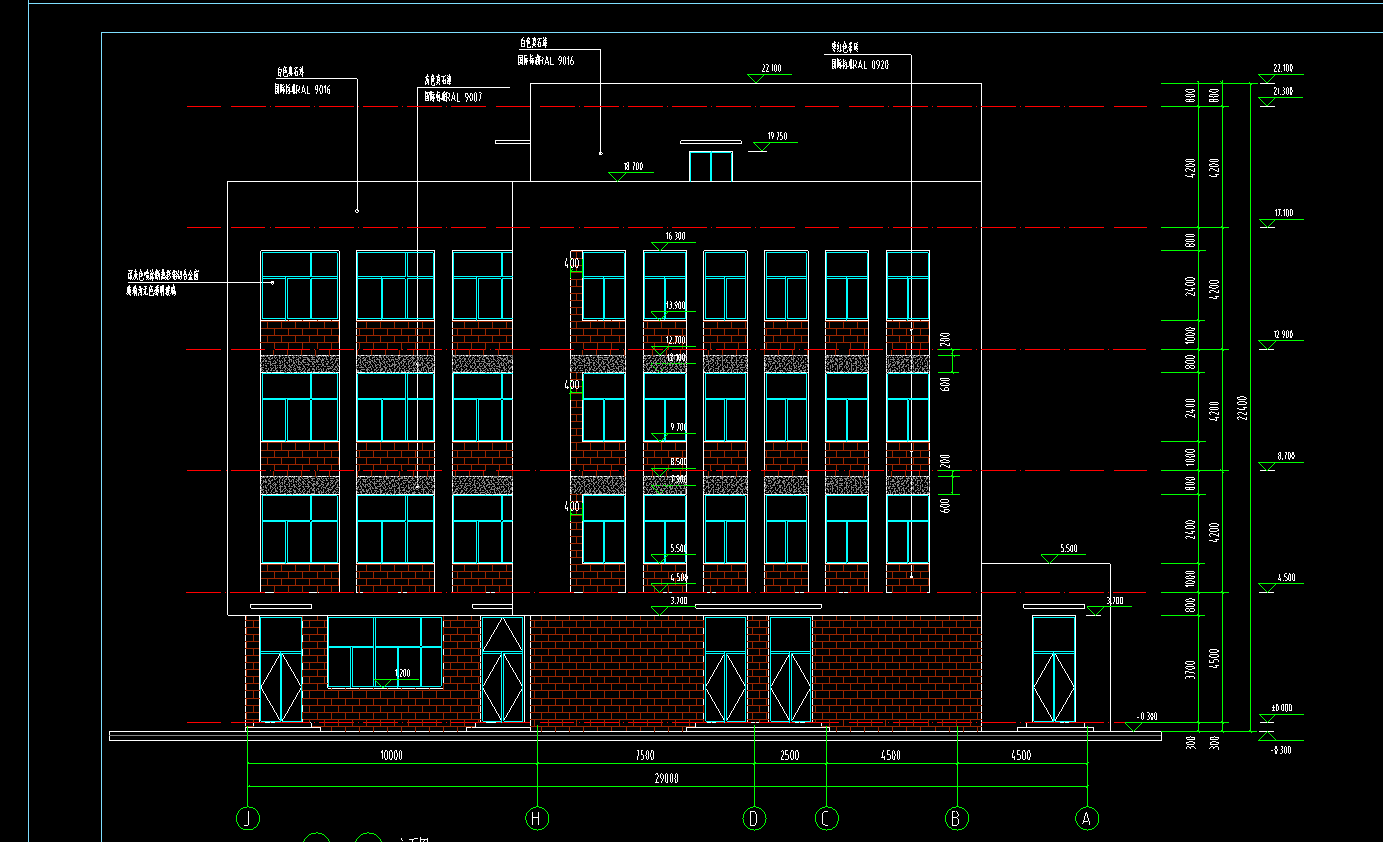The width and height of the screenshot is (1383, 842).
Task: Pick the axis bubble labeled B
Action: pyautogui.click(x=957, y=818)
